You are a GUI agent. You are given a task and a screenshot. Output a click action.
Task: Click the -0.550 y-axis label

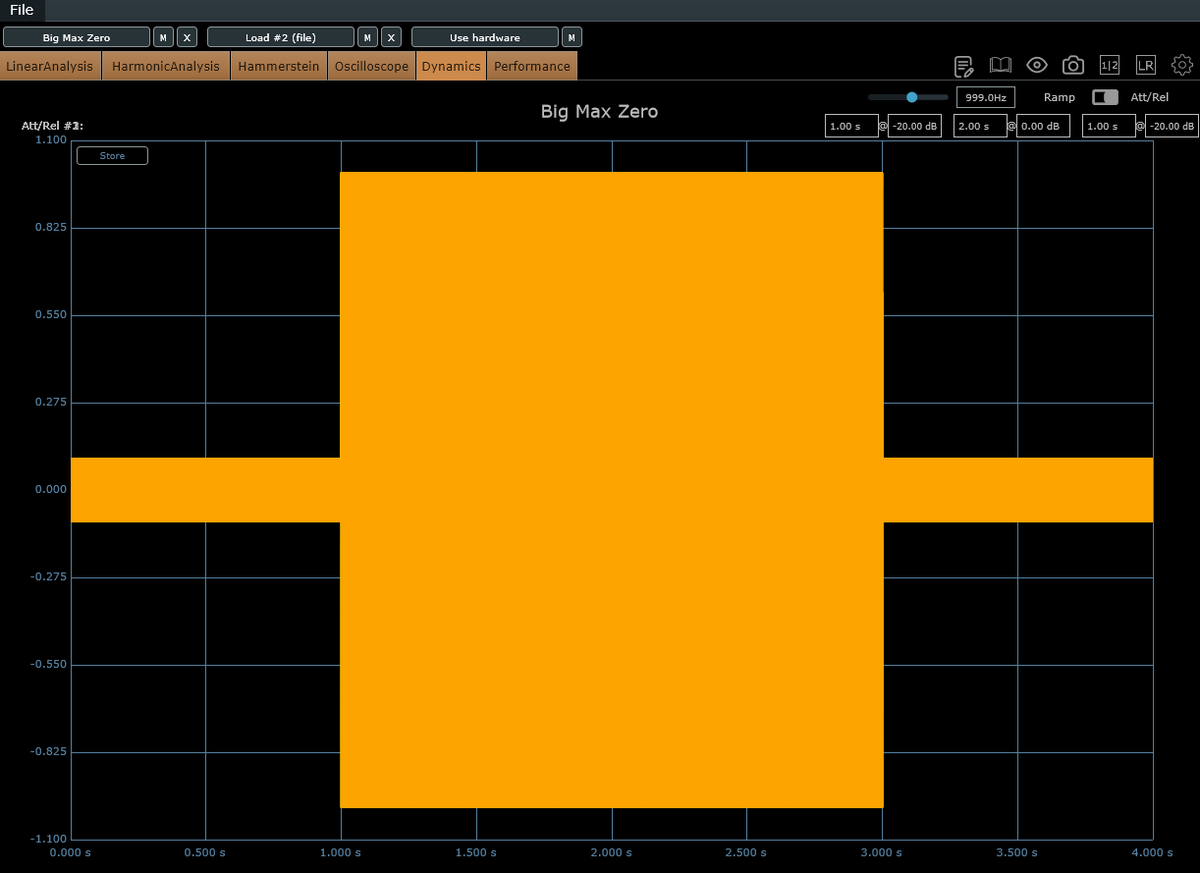[48, 664]
